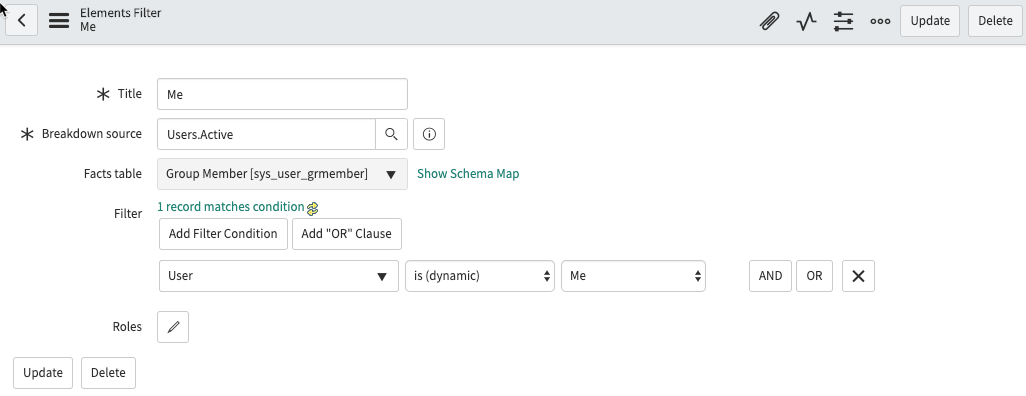
Task: Open the User field selector dropdown
Action: pos(279,276)
